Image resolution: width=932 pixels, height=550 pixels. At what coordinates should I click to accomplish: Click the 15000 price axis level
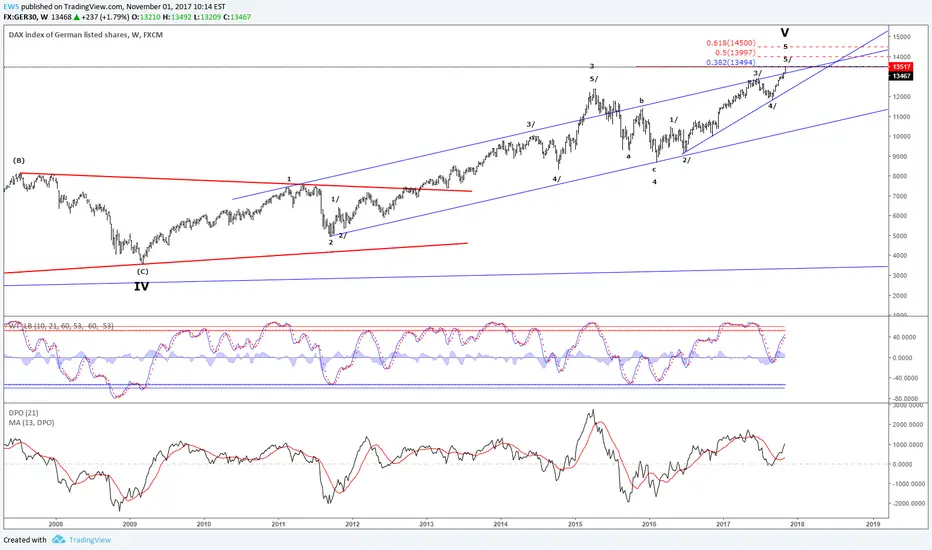pos(902,37)
